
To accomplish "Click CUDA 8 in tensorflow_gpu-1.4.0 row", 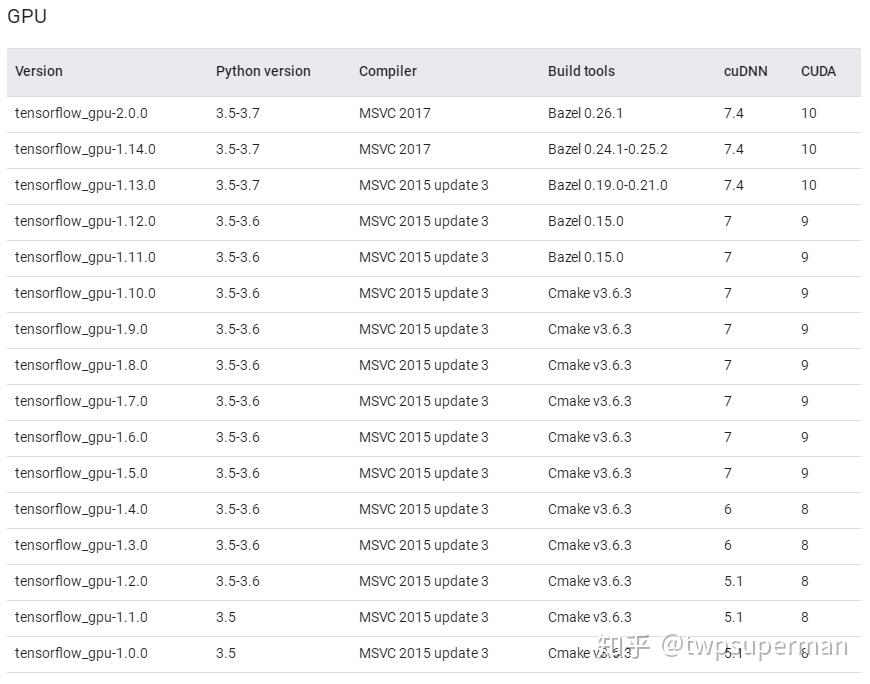I will tap(805, 510).
